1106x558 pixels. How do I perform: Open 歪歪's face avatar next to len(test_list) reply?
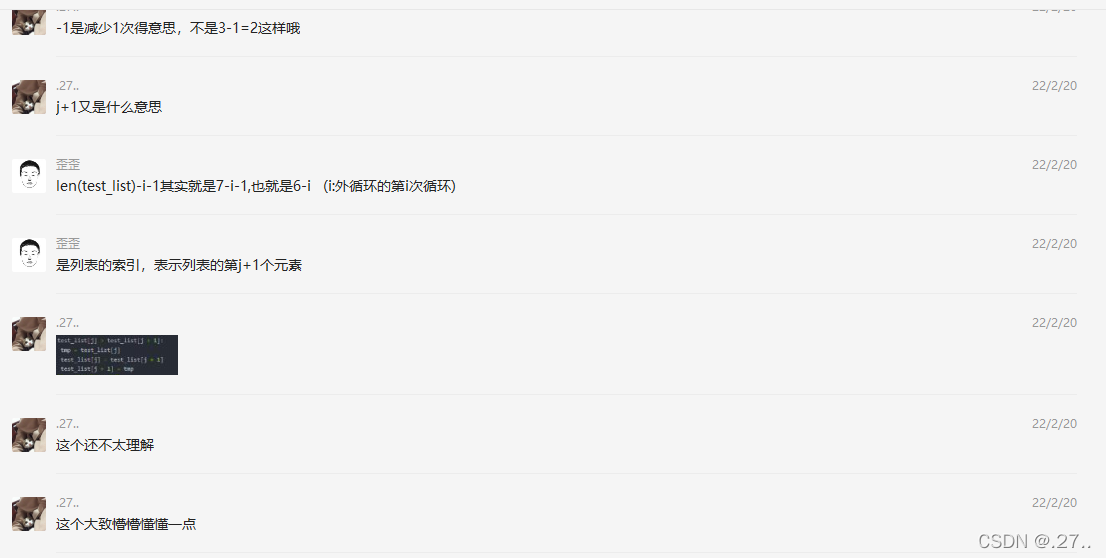[x=29, y=176]
